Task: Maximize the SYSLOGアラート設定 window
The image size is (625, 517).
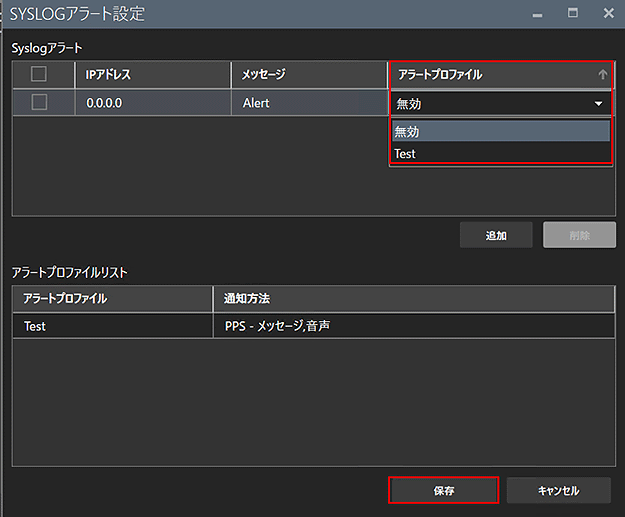Action: point(573,13)
